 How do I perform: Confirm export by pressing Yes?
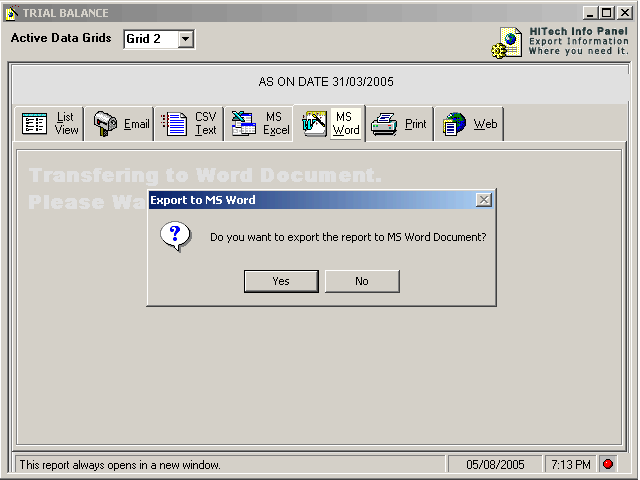(x=281, y=281)
